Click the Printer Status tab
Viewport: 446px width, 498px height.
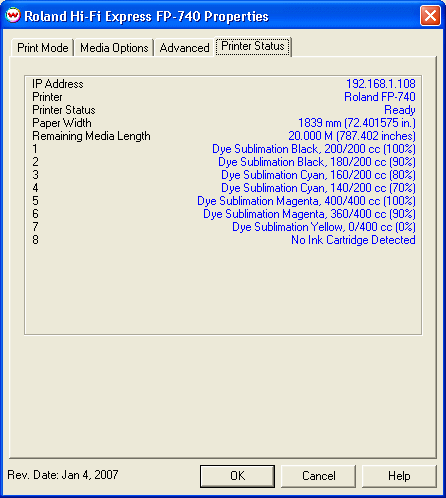[x=253, y=46]
